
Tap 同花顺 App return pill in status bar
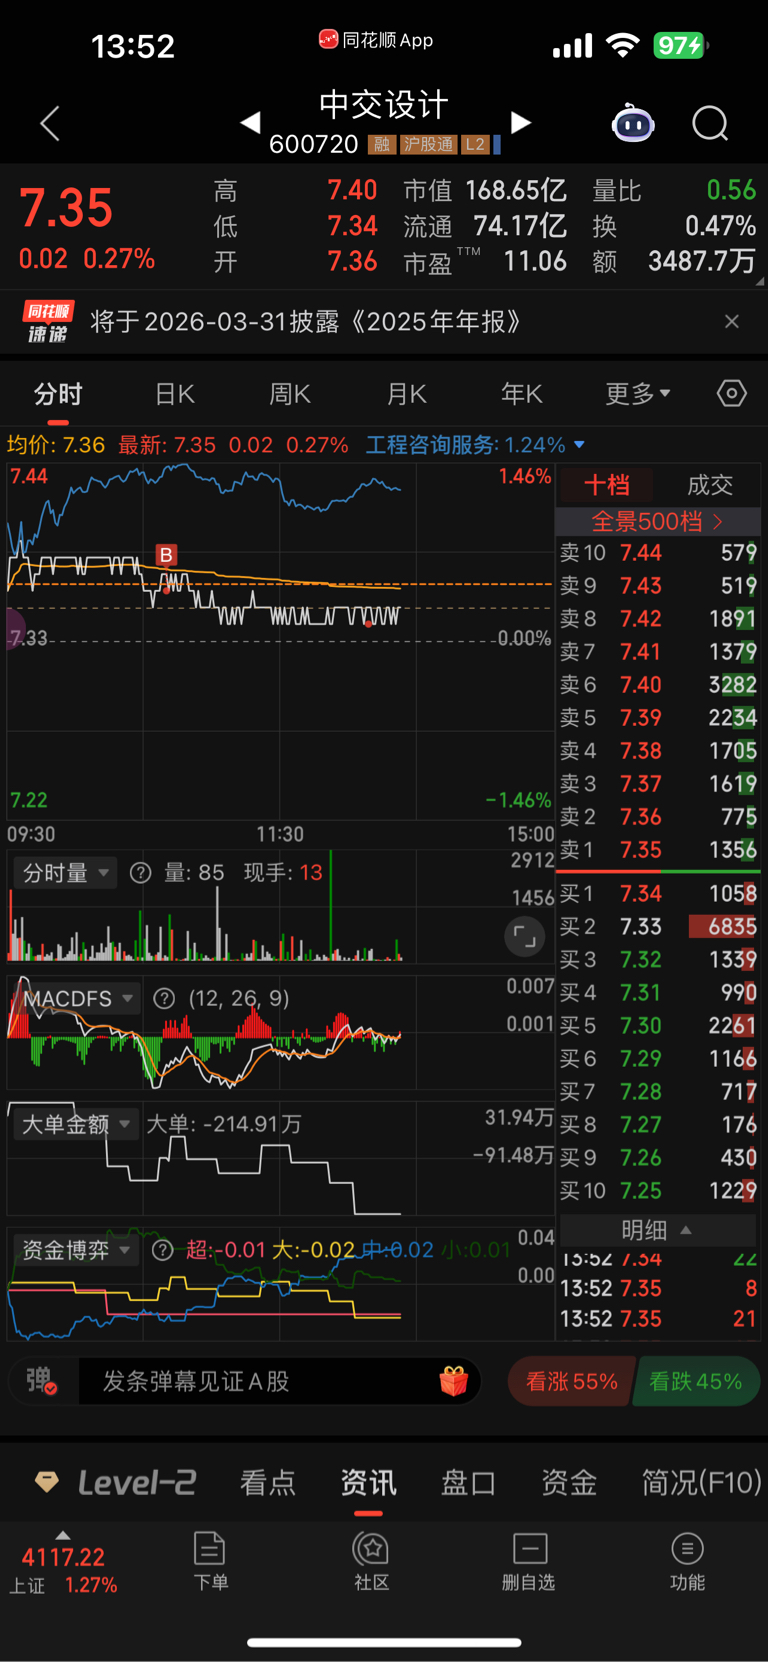pyautogui.click(x=376, y=40)
